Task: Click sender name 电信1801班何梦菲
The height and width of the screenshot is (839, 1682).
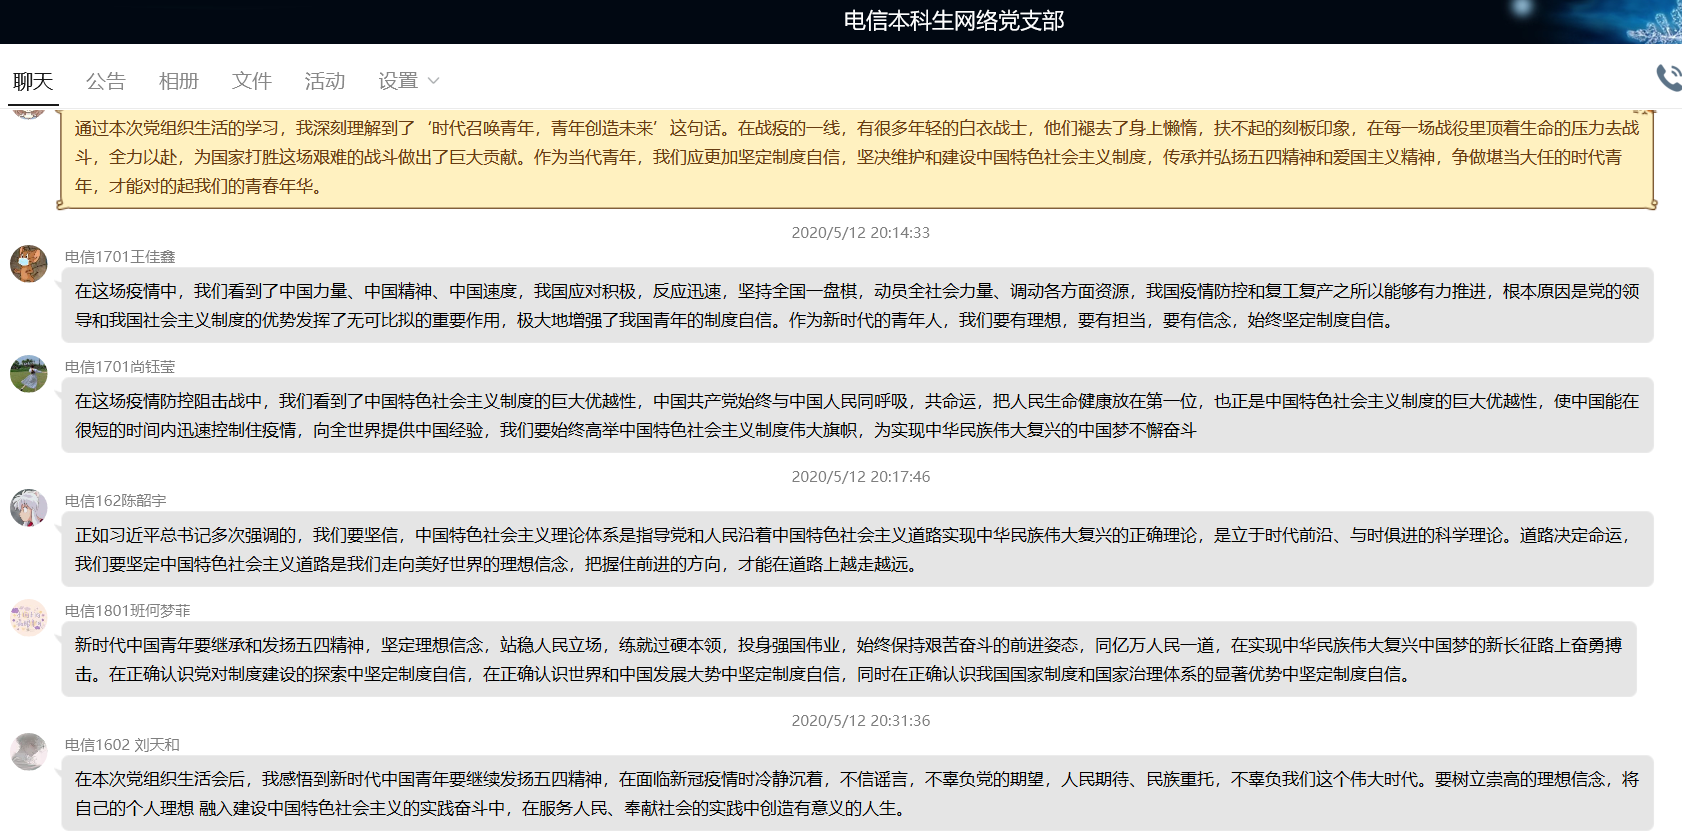Action: (128, 611)
